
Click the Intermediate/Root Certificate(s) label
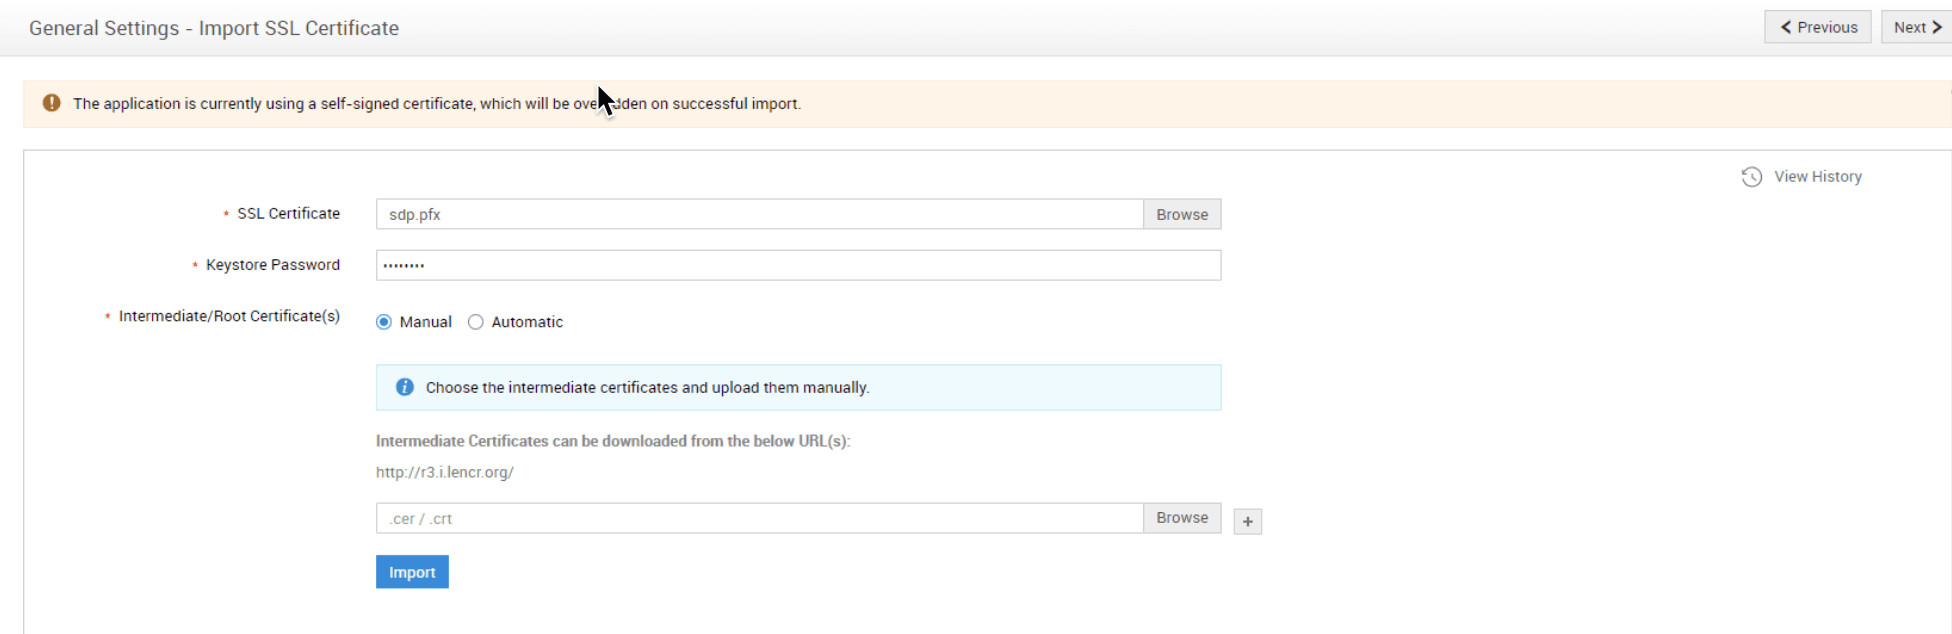pos(229,316)
